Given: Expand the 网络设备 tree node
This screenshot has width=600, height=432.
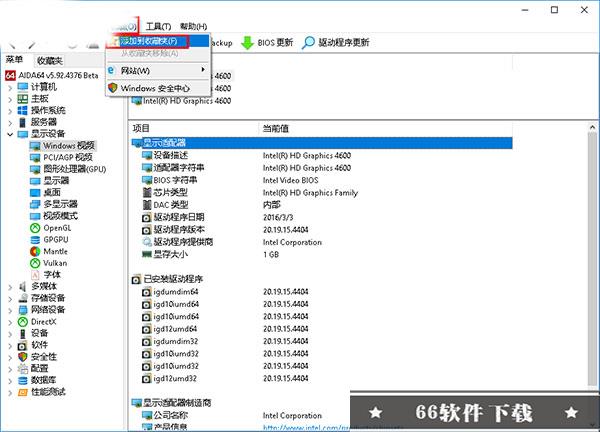Looking at the screenshot, I should pos(10,310).
